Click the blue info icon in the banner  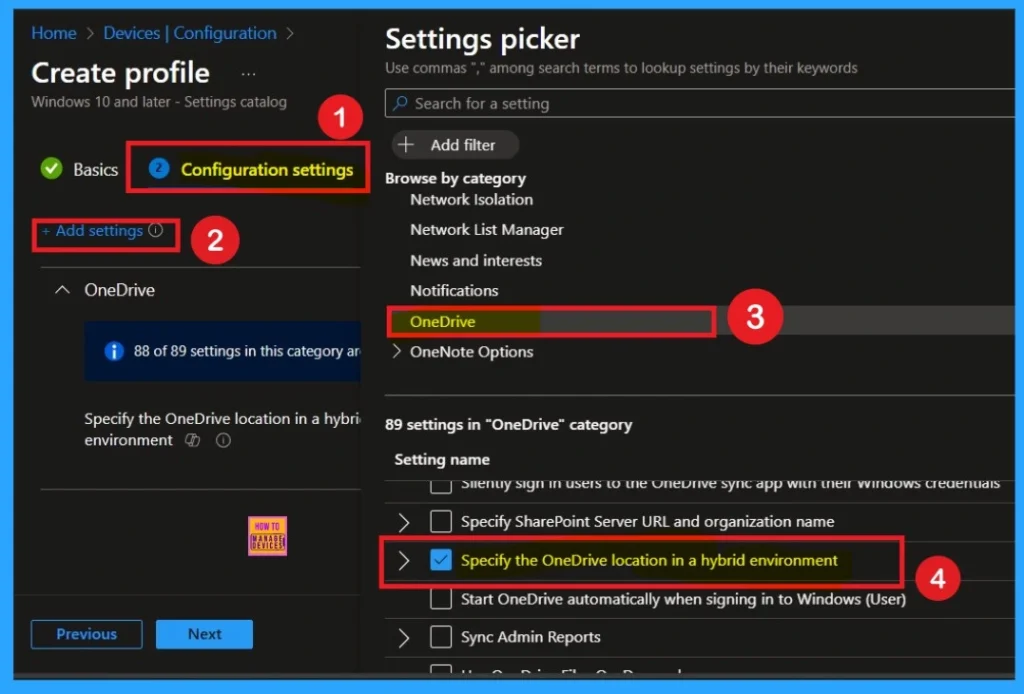tap(114, 351)
